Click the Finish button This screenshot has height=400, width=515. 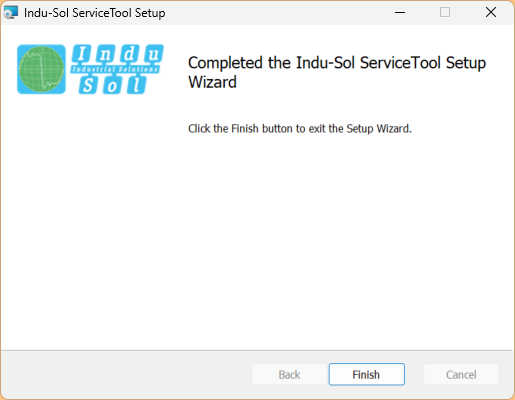click(x=367, y=374)
